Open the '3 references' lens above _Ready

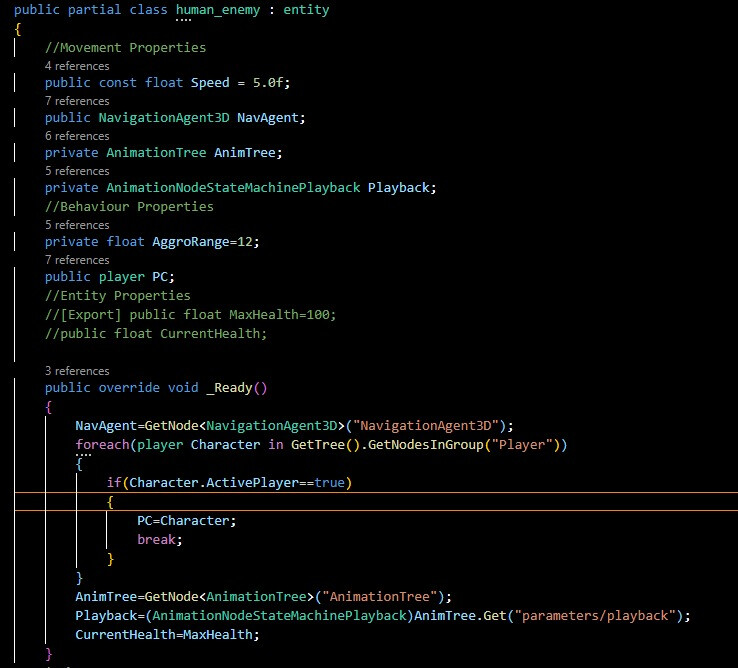(77, 371)
